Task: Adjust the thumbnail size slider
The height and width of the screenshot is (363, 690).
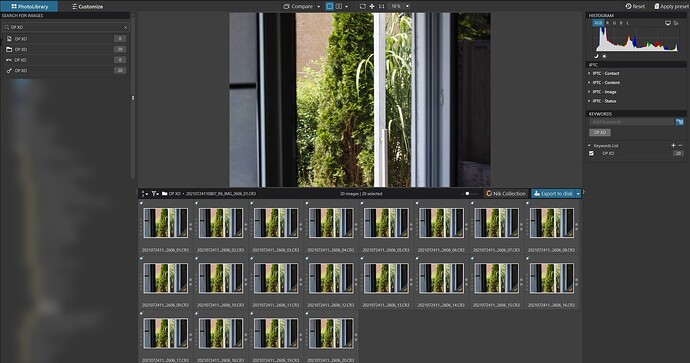Action: 467,194
